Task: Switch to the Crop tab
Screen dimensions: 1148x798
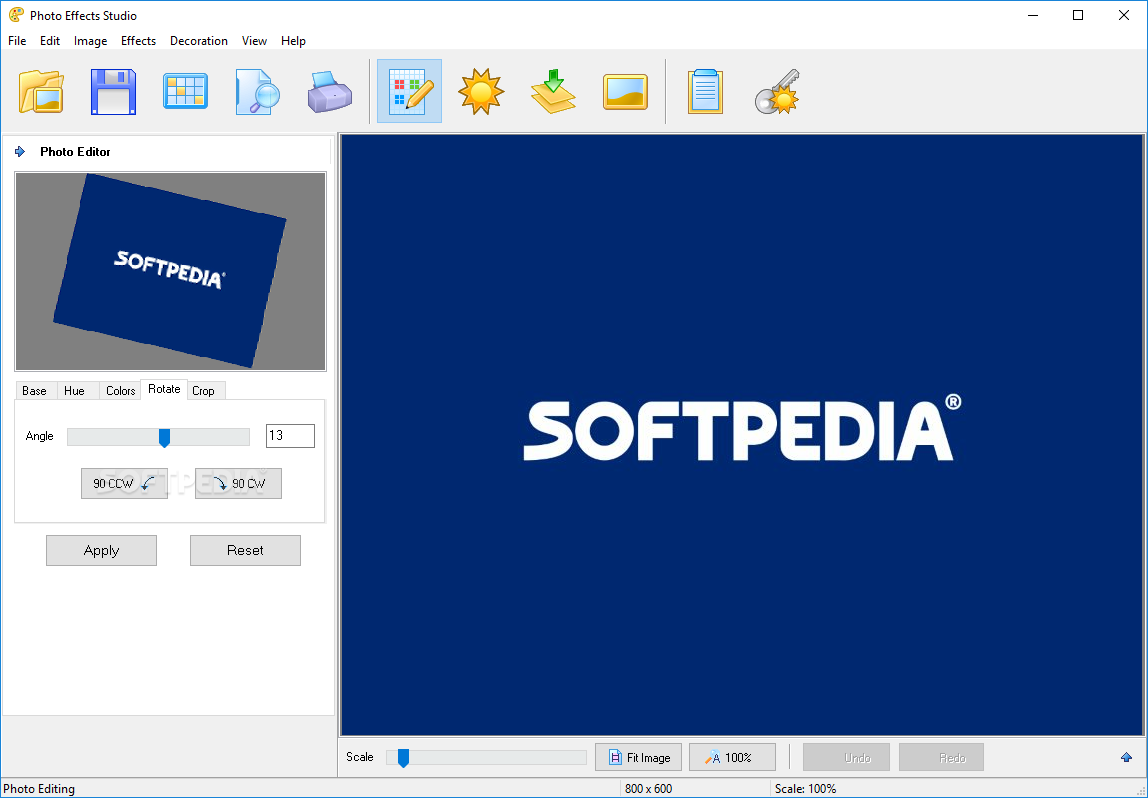Action: click(x=204, y=391)
